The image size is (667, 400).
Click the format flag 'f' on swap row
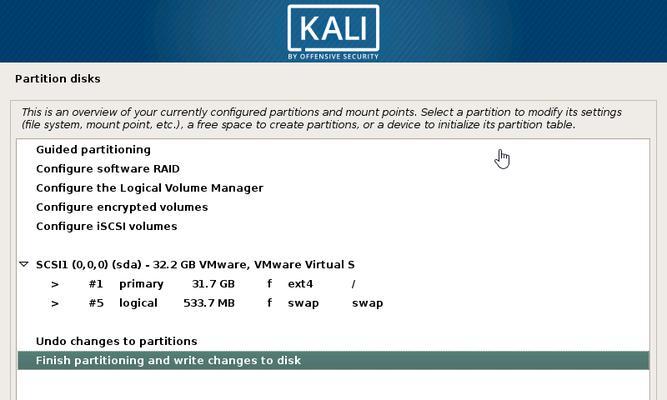(x=270, y=303)
